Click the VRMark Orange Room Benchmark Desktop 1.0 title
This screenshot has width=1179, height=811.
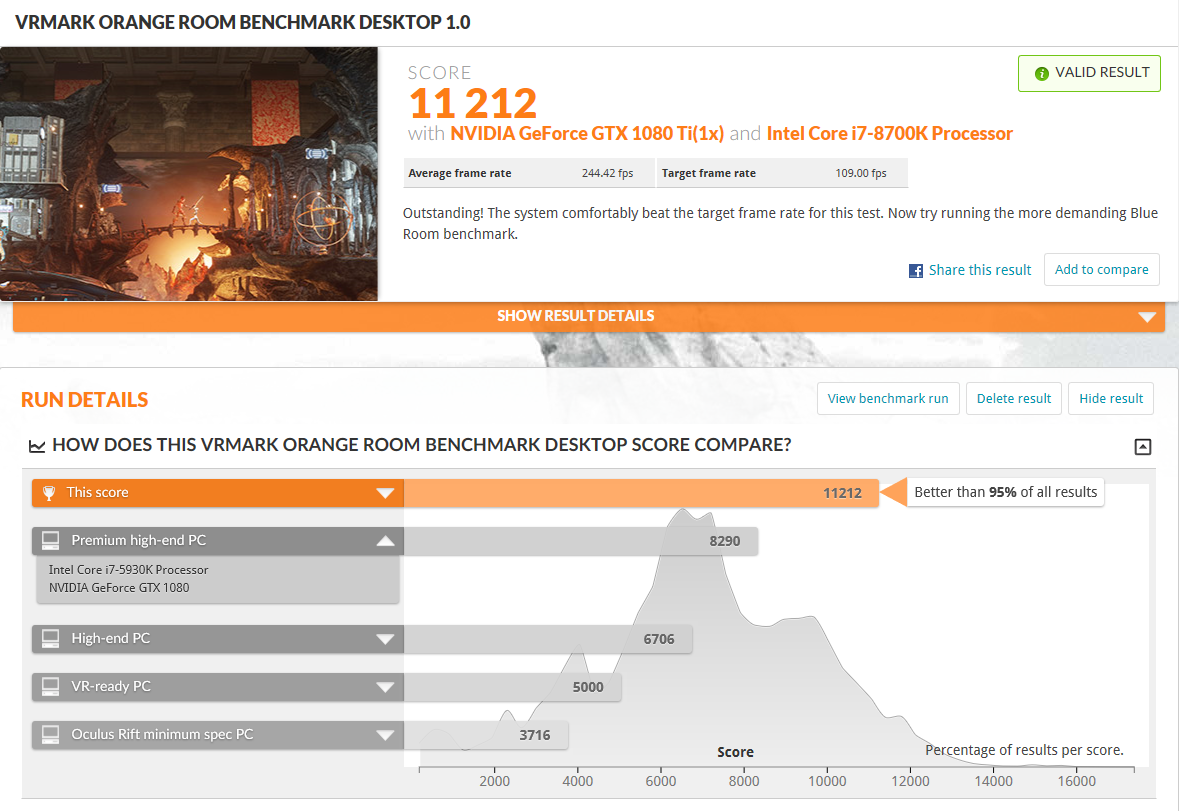pos(243,23)
